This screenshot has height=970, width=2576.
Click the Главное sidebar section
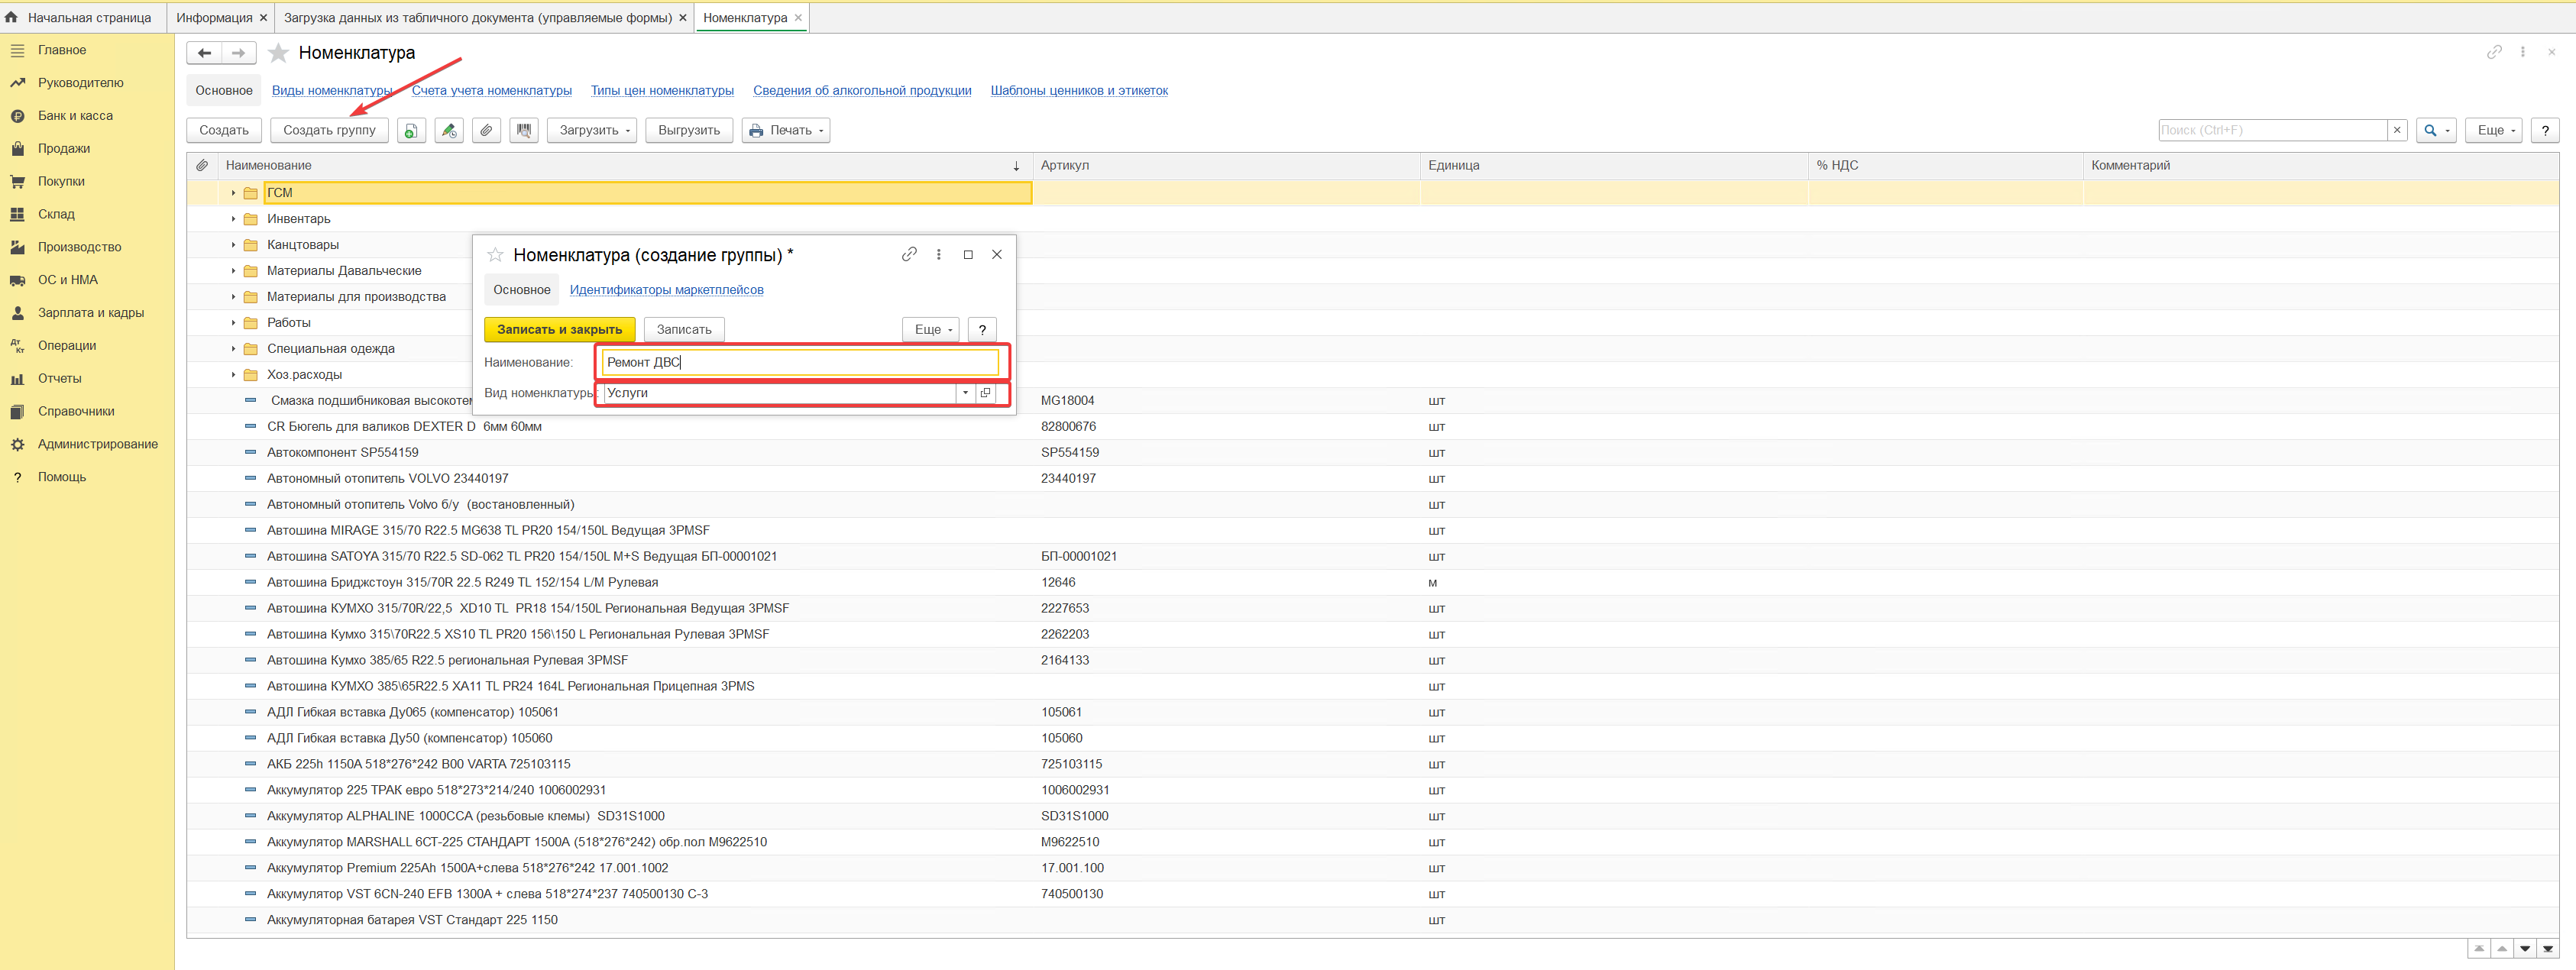(x=62, y=50)
